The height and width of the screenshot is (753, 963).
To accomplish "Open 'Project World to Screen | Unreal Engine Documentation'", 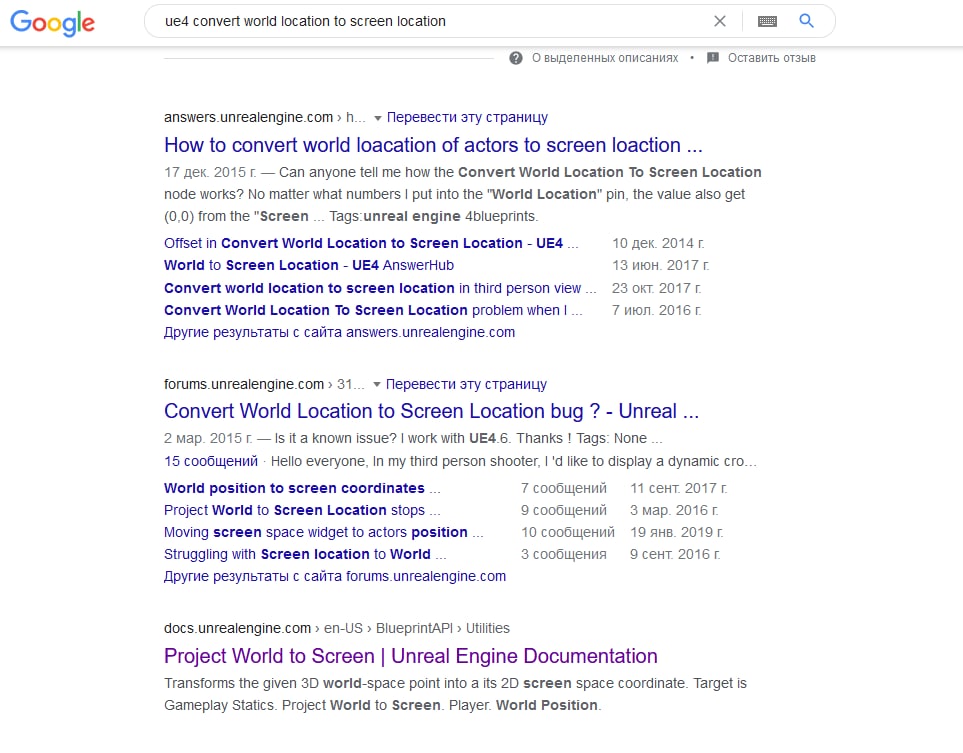I will [410, 656].
